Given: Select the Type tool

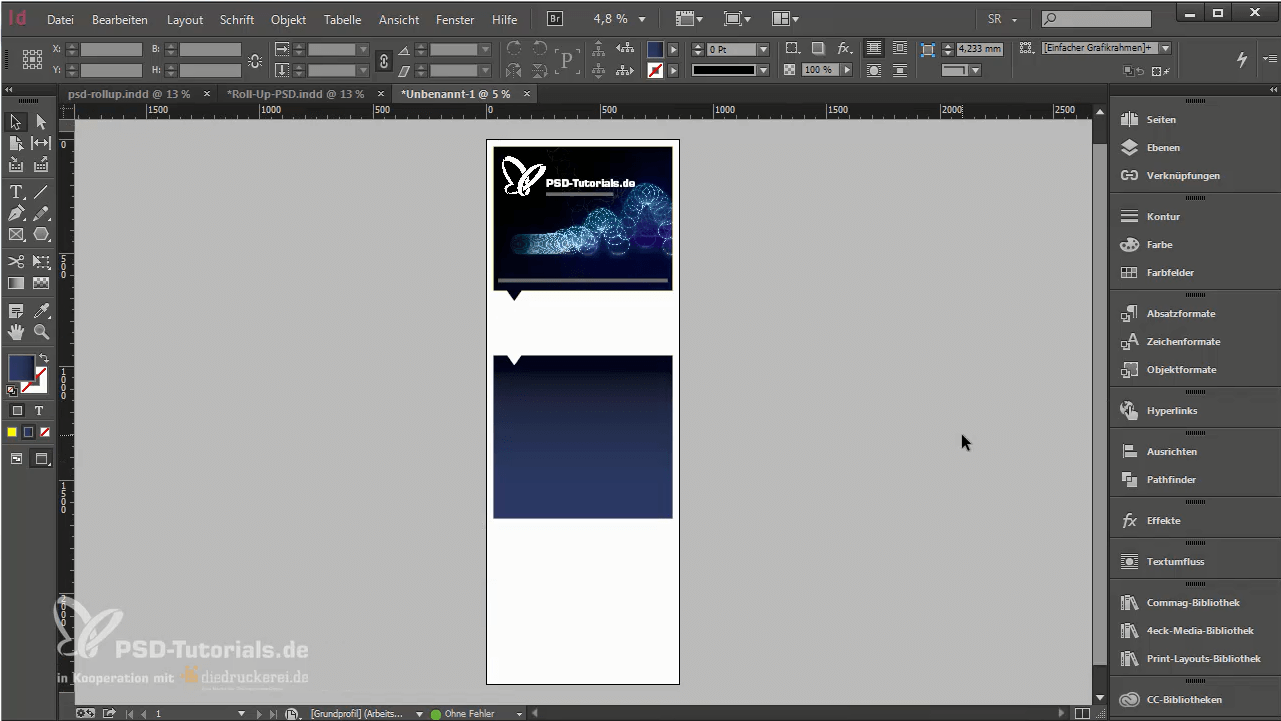Looking at the screenshot, I should point(16,192).
